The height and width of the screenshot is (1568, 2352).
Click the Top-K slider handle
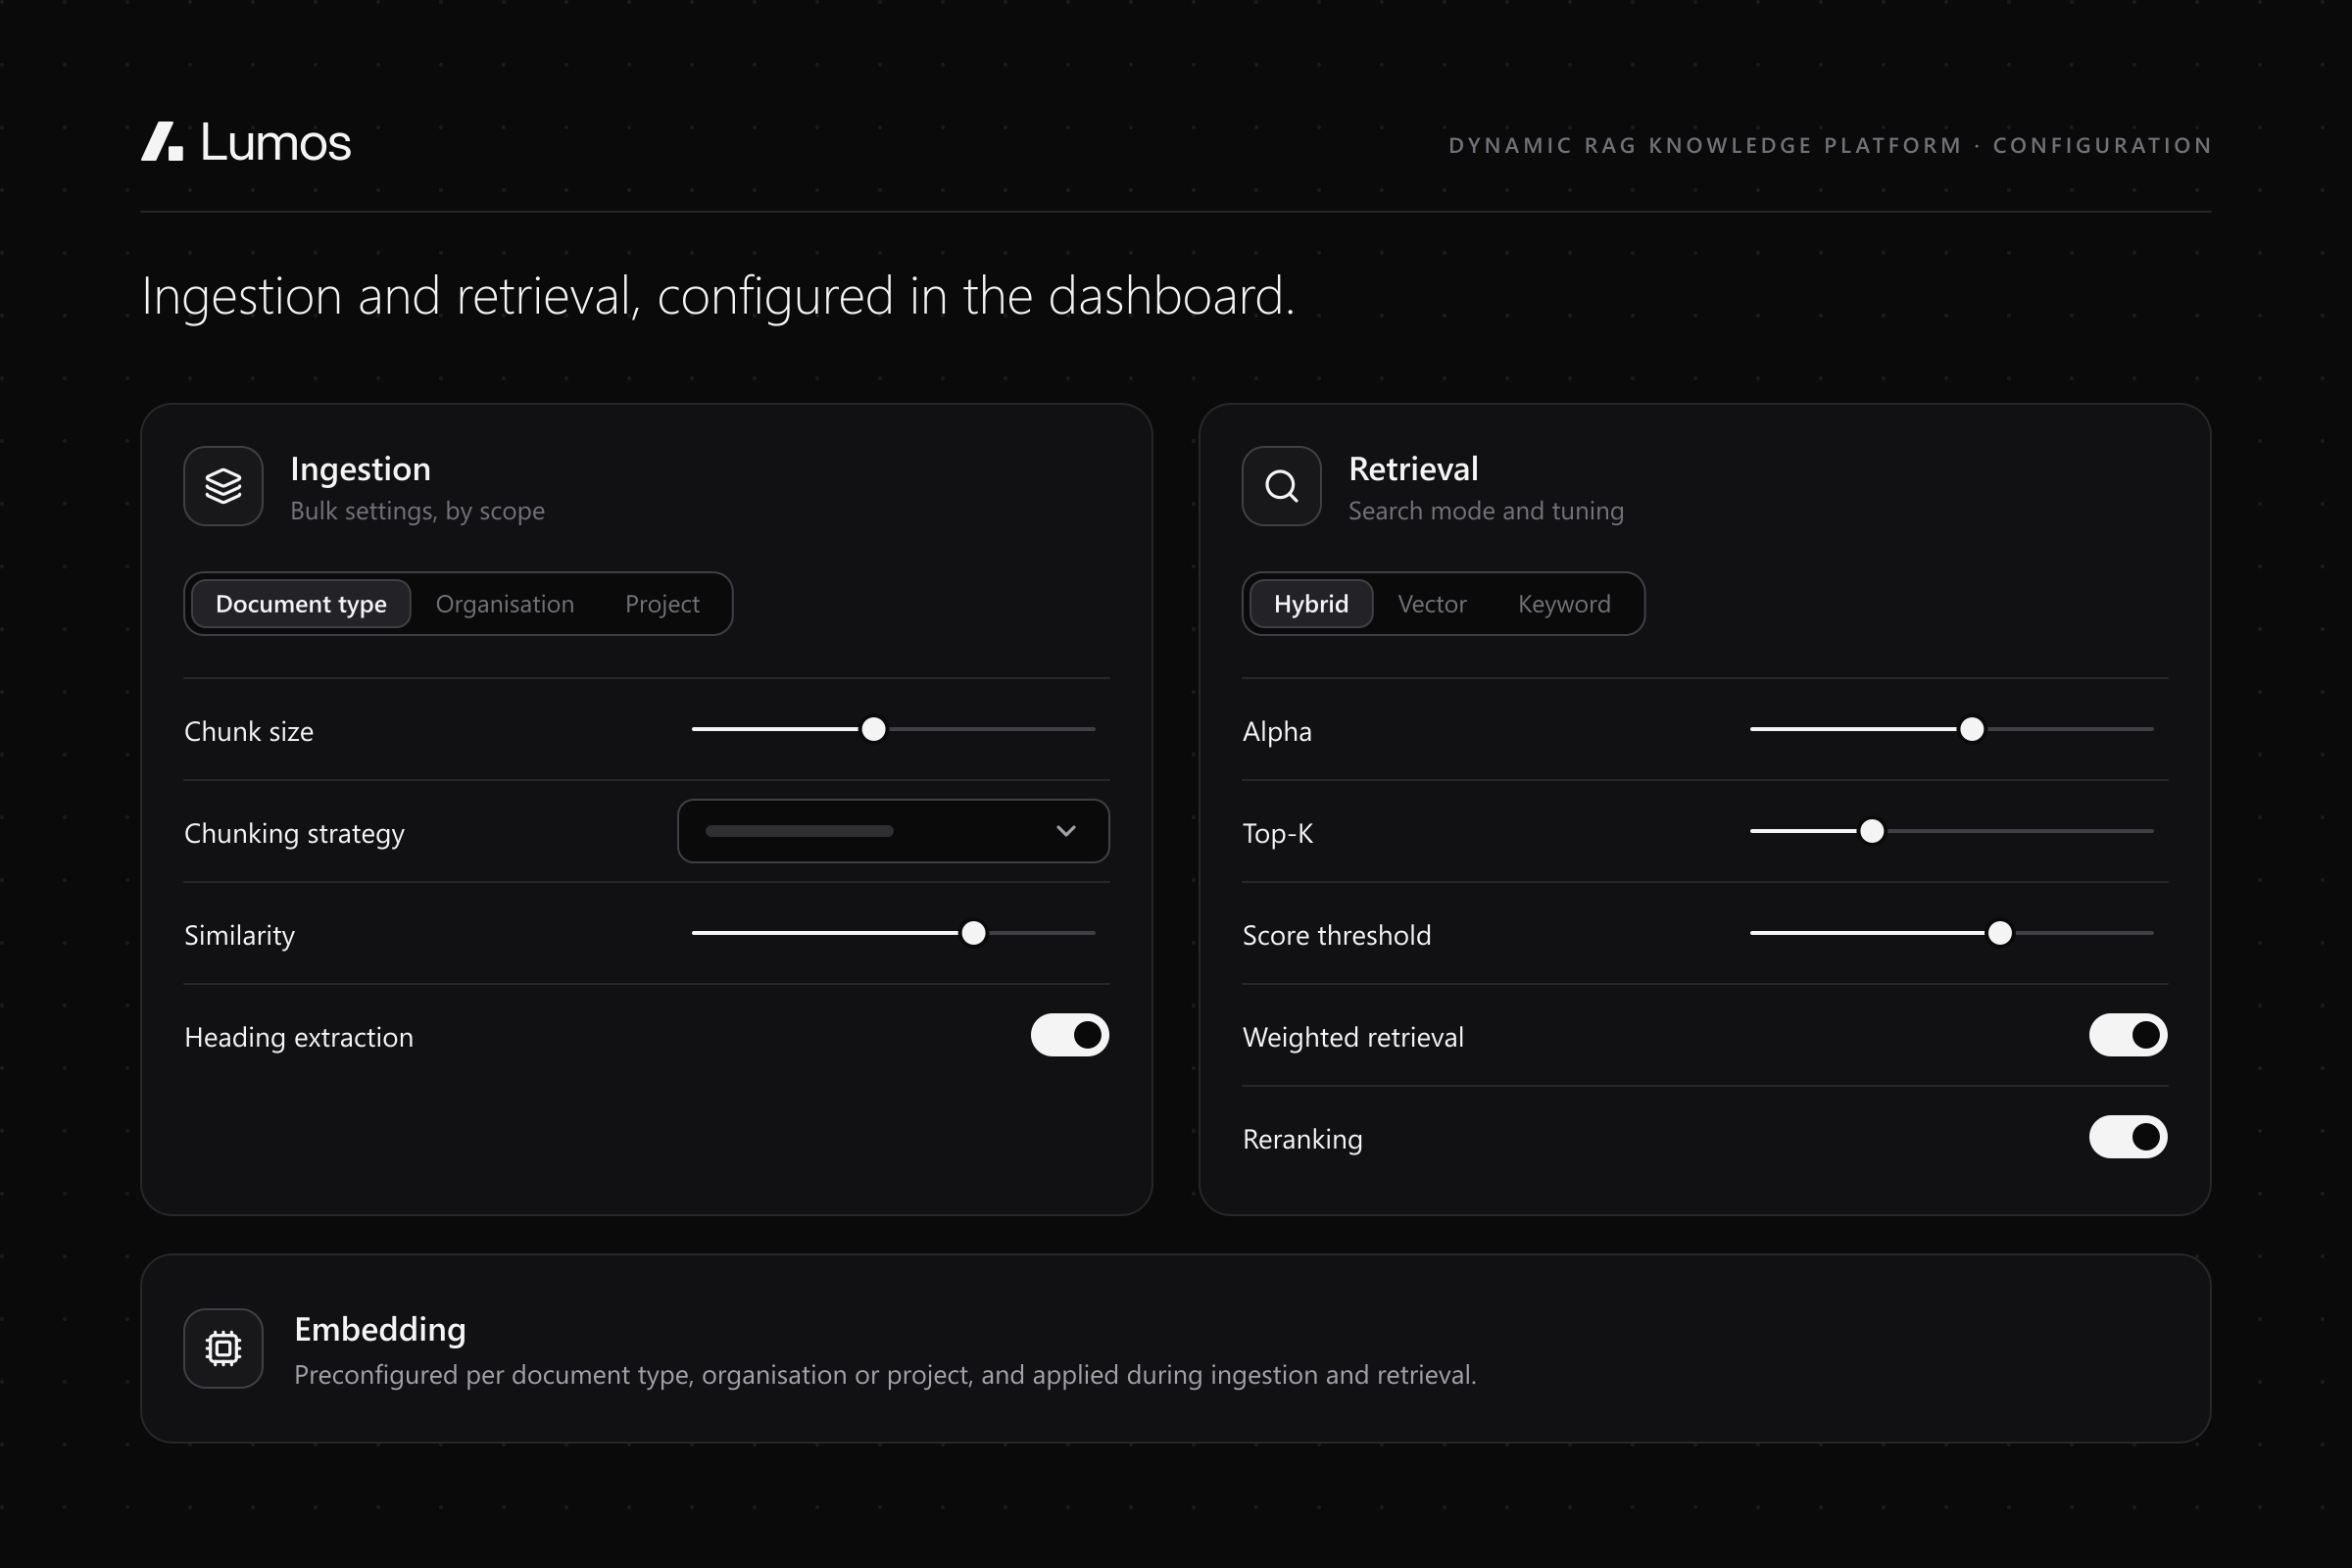click(x=1871, y=831)
